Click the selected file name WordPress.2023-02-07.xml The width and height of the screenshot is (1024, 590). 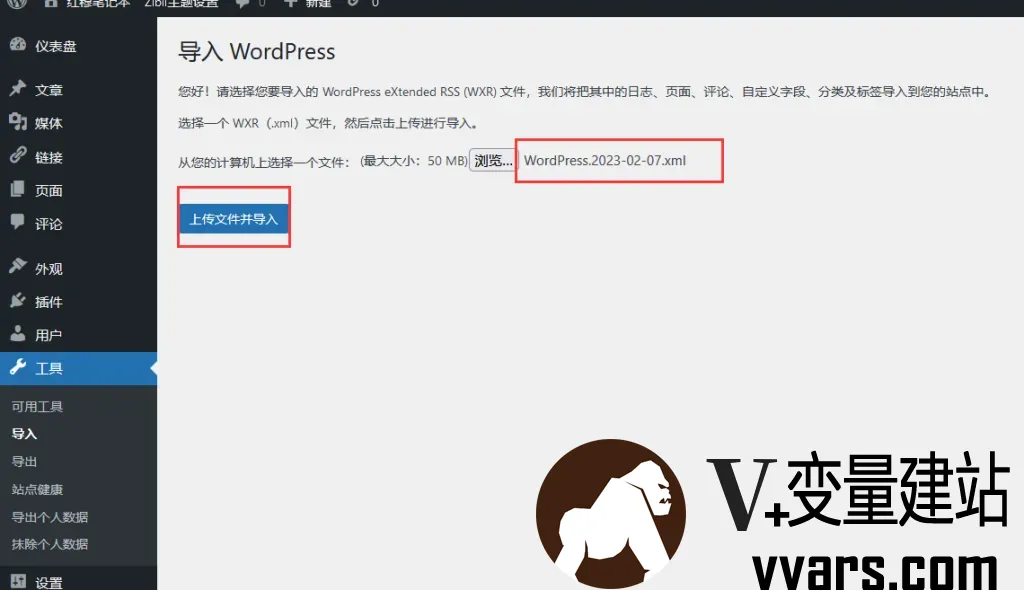click(605, 160)
